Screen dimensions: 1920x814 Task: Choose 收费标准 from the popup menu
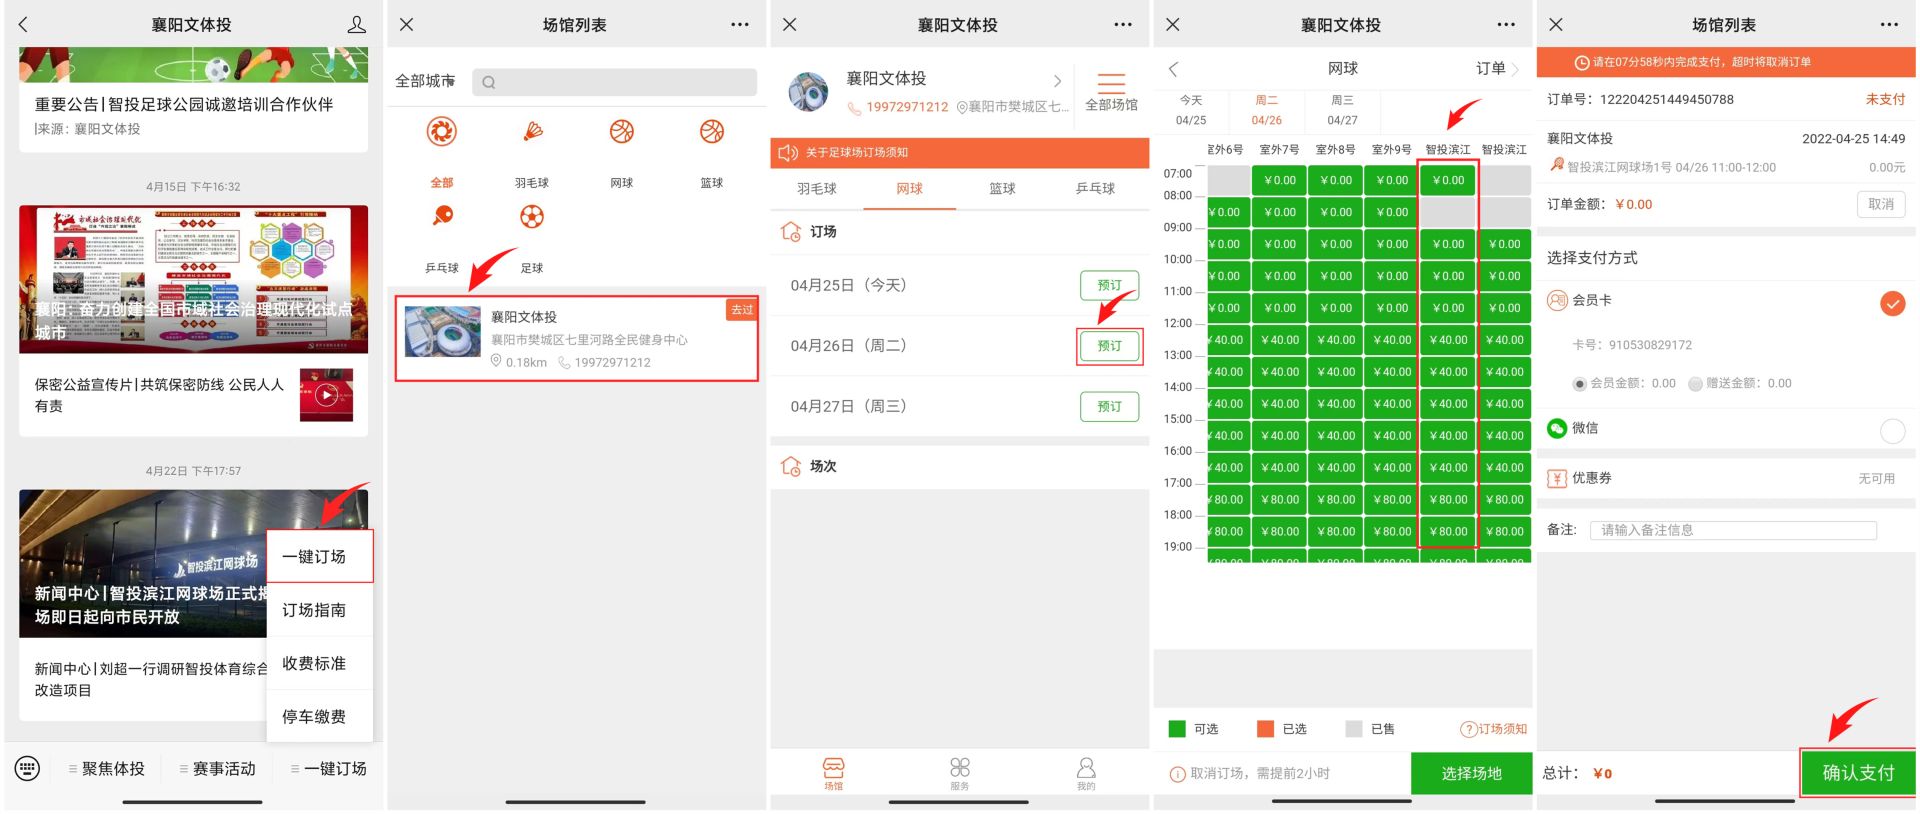[314, 664]
